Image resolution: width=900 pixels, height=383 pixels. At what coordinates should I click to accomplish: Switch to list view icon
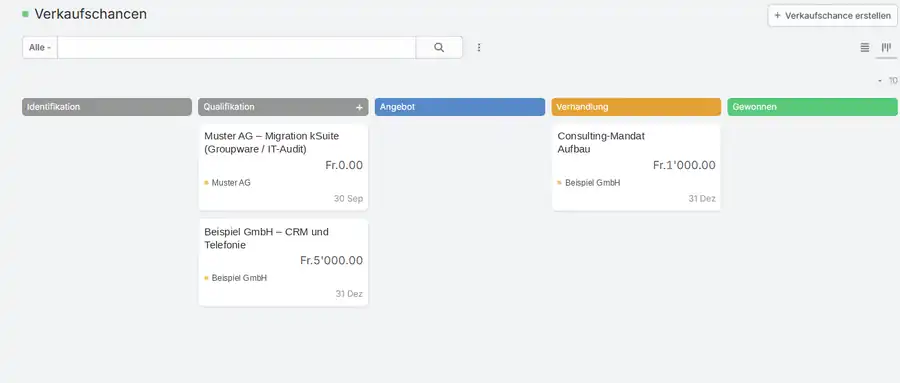[x=864, y=48]
